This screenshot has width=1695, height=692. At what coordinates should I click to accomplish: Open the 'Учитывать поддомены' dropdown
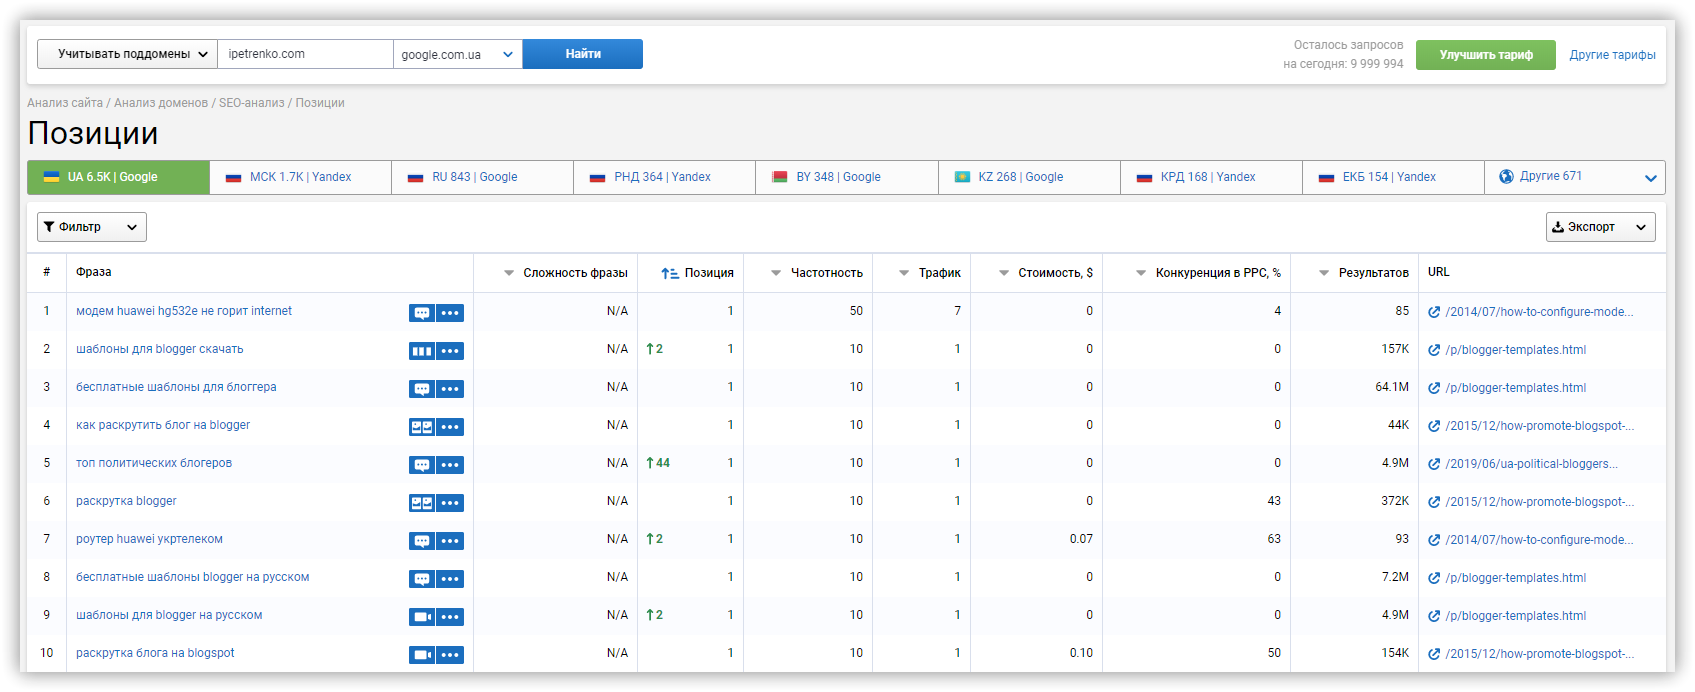(x=127, y=54)
